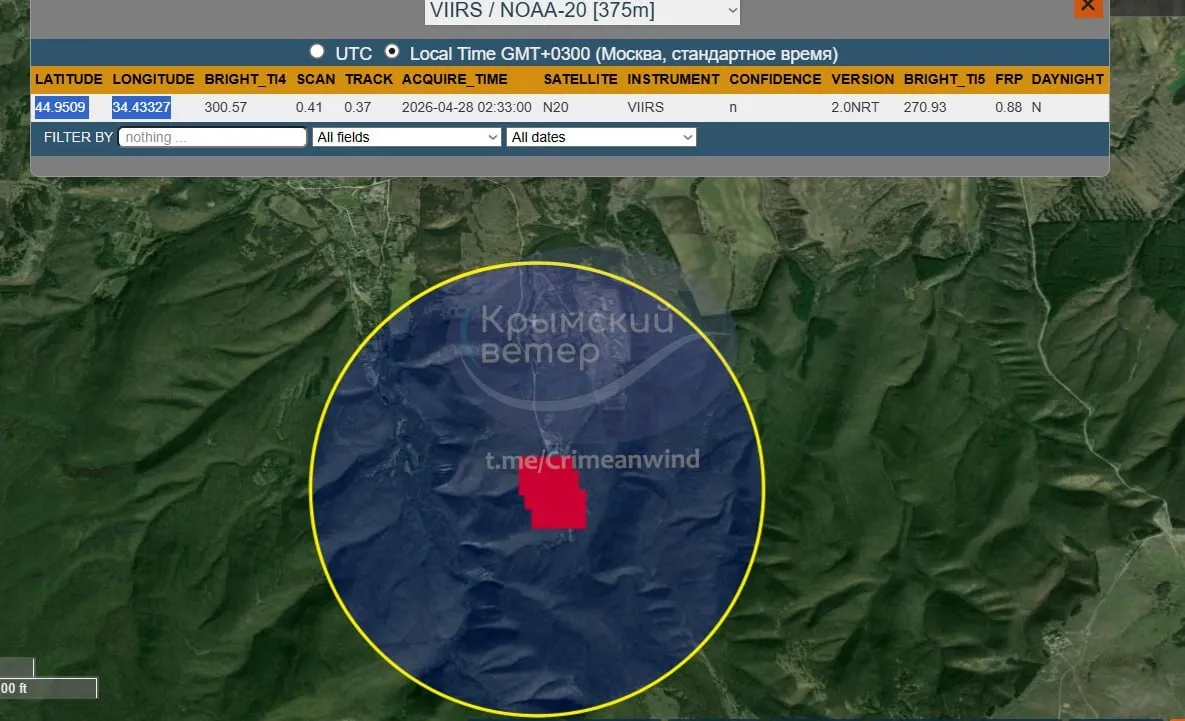Select the UTC time radio button

click(x=317, y=51)
